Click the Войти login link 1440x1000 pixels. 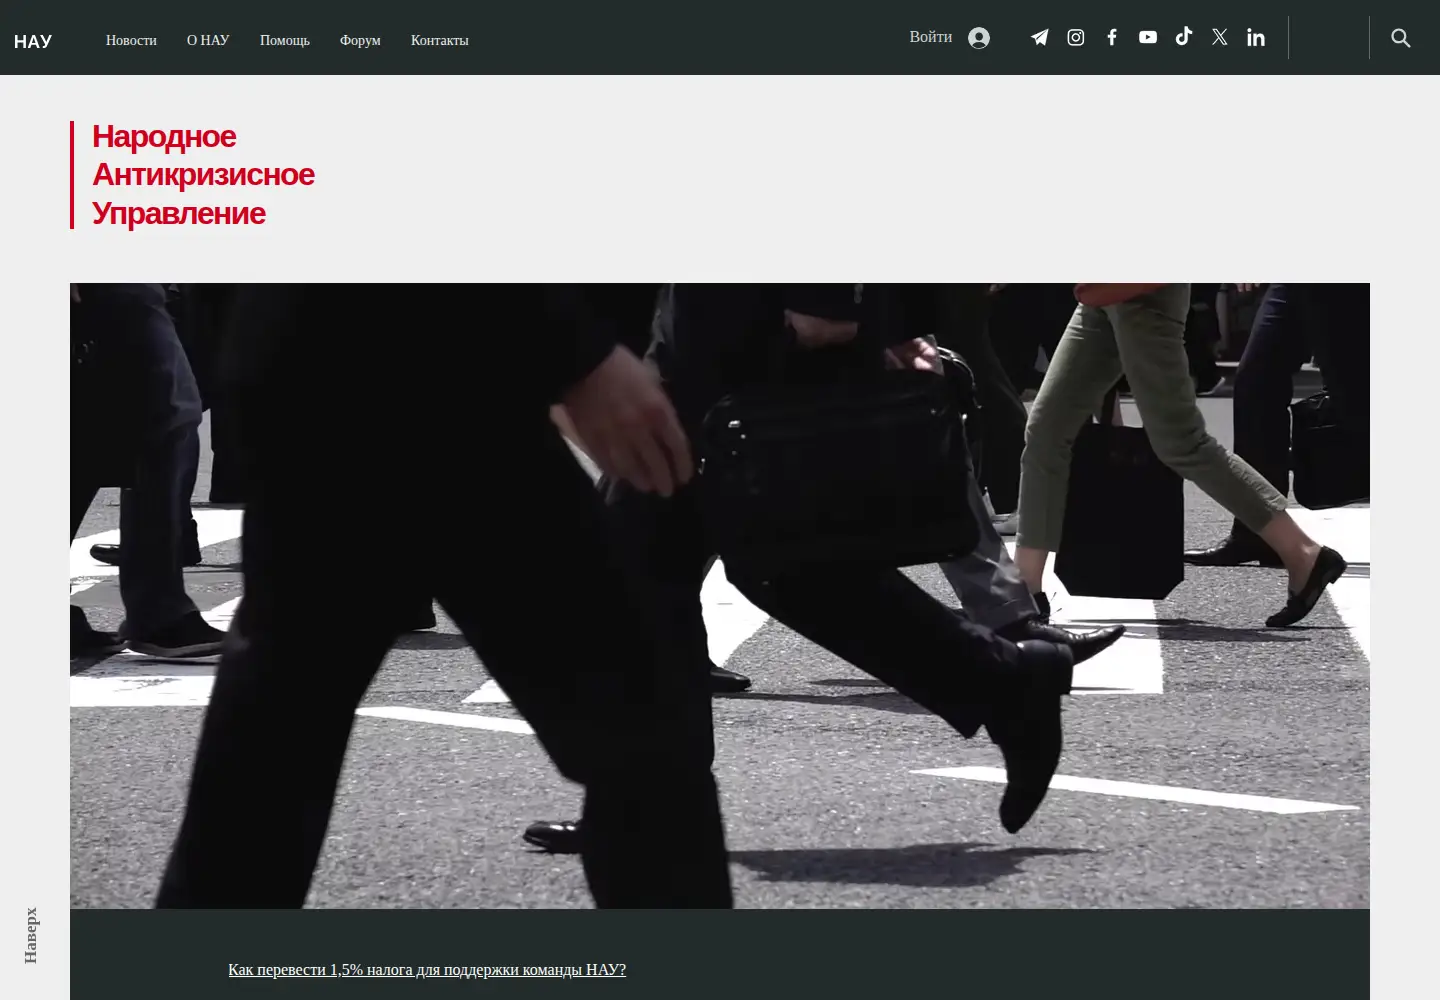point(931,37)
